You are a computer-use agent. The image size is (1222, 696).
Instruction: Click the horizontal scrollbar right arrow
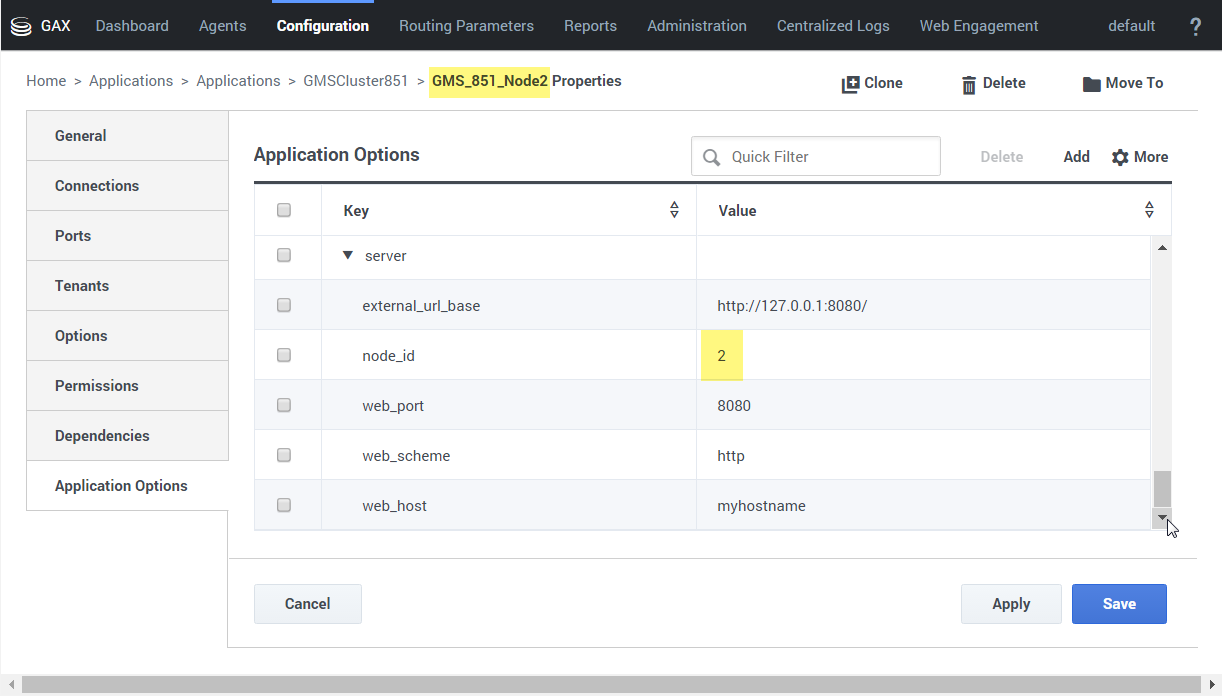(x=1212, y=685)
